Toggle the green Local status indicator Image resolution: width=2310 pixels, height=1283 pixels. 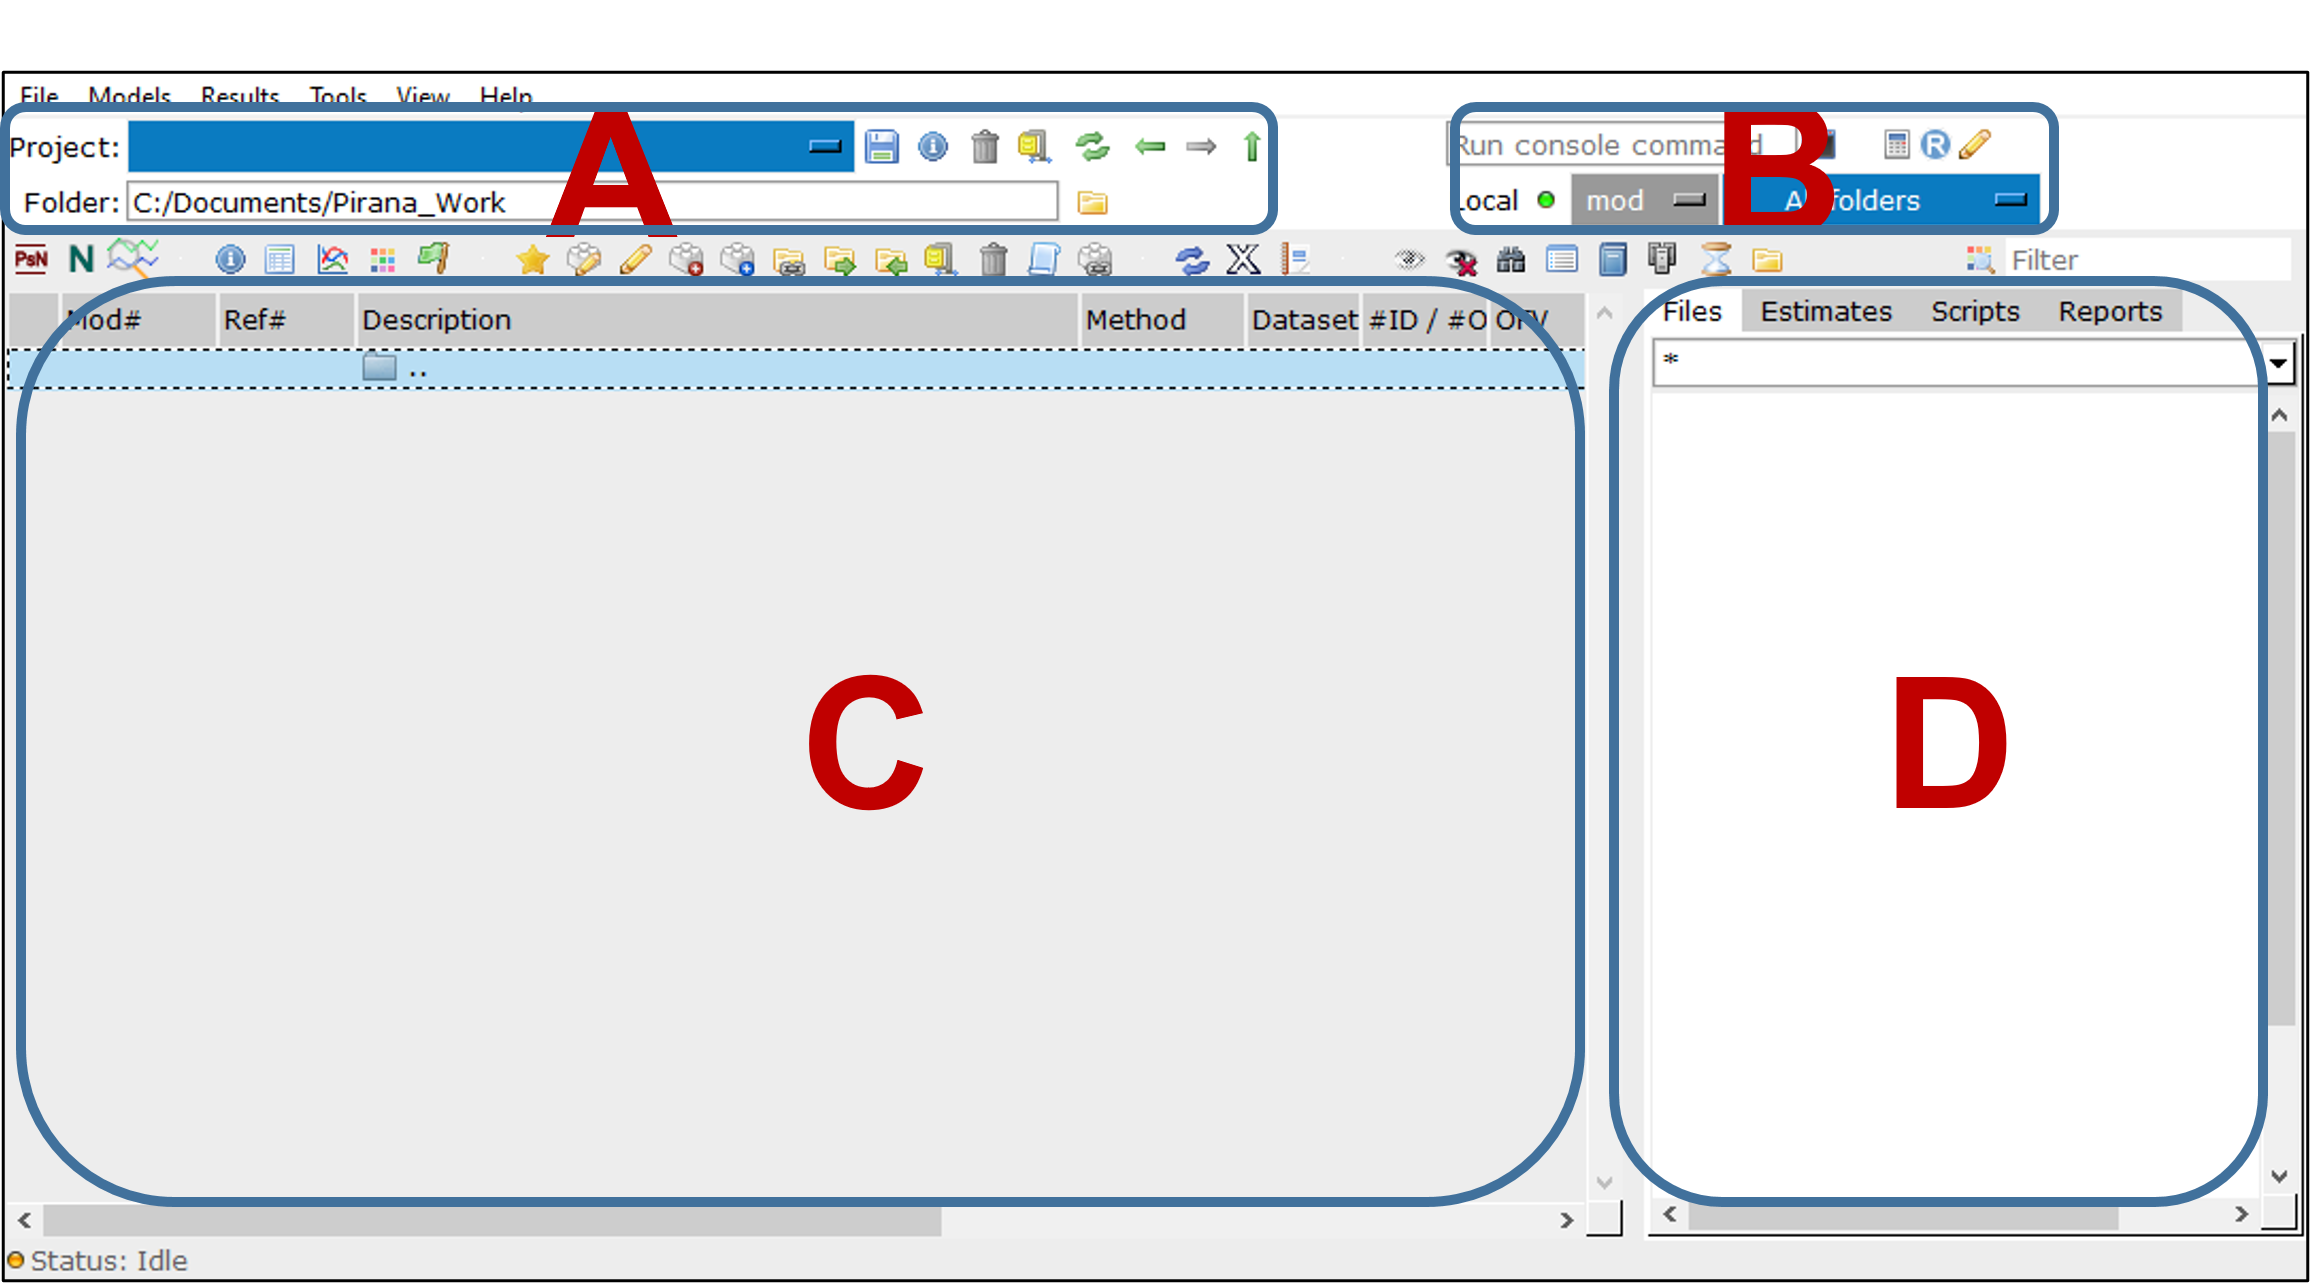1546,200
